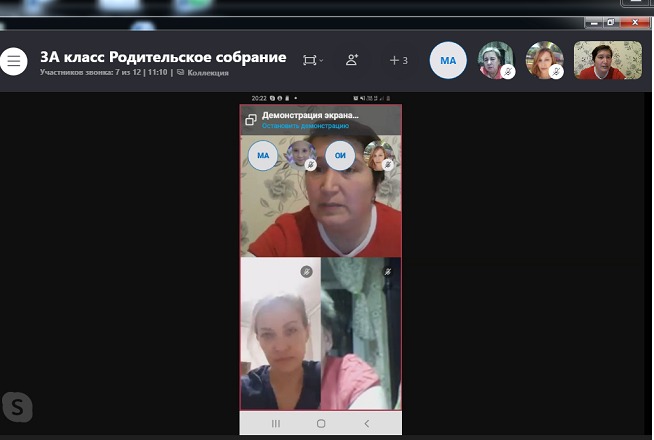
Task: Click 'Остановить демонстрацию' to stop screen sharing
Action: [x=305, y=126]
